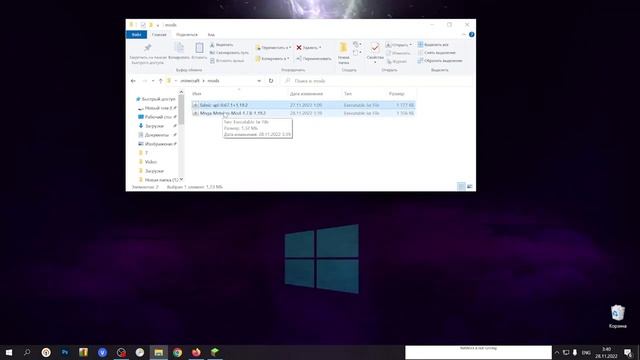Image resolution: width=640 pixels, height=360 pixels.
Task: Sort by Date modified column header
Action: [306, 94]
